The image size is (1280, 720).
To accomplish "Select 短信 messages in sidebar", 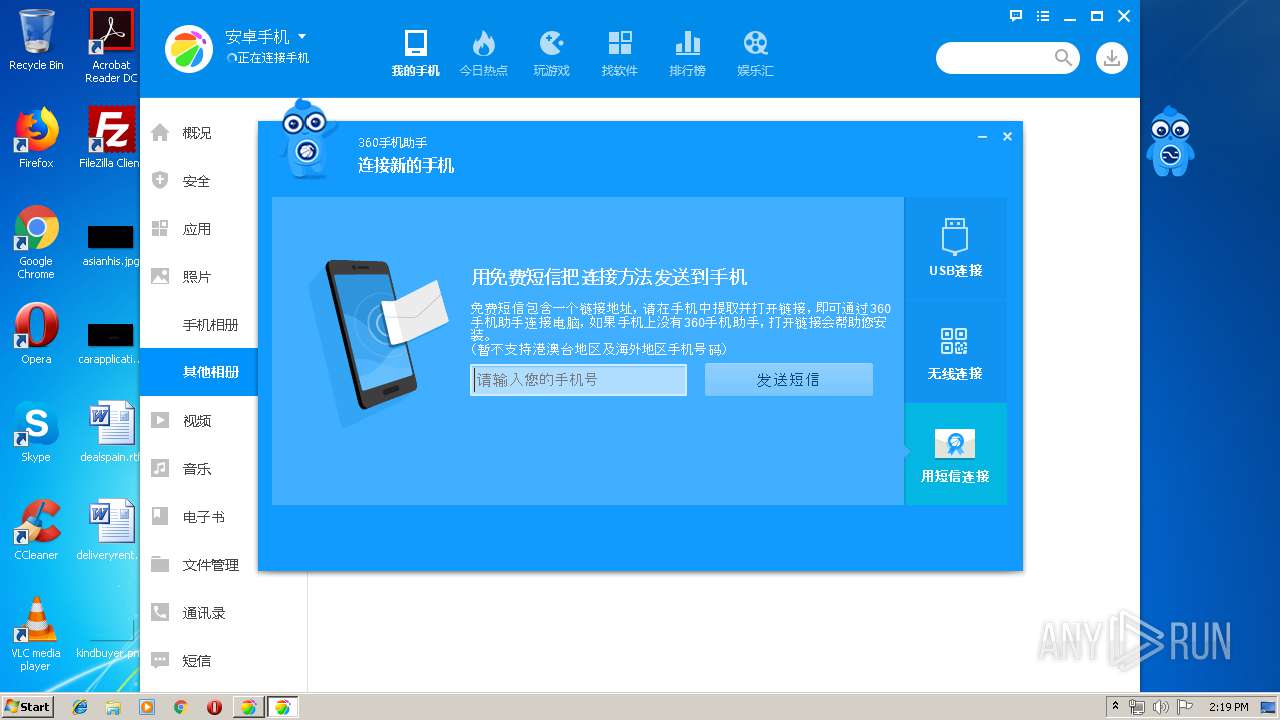I will pyautogui.click(x=198, y=661).
